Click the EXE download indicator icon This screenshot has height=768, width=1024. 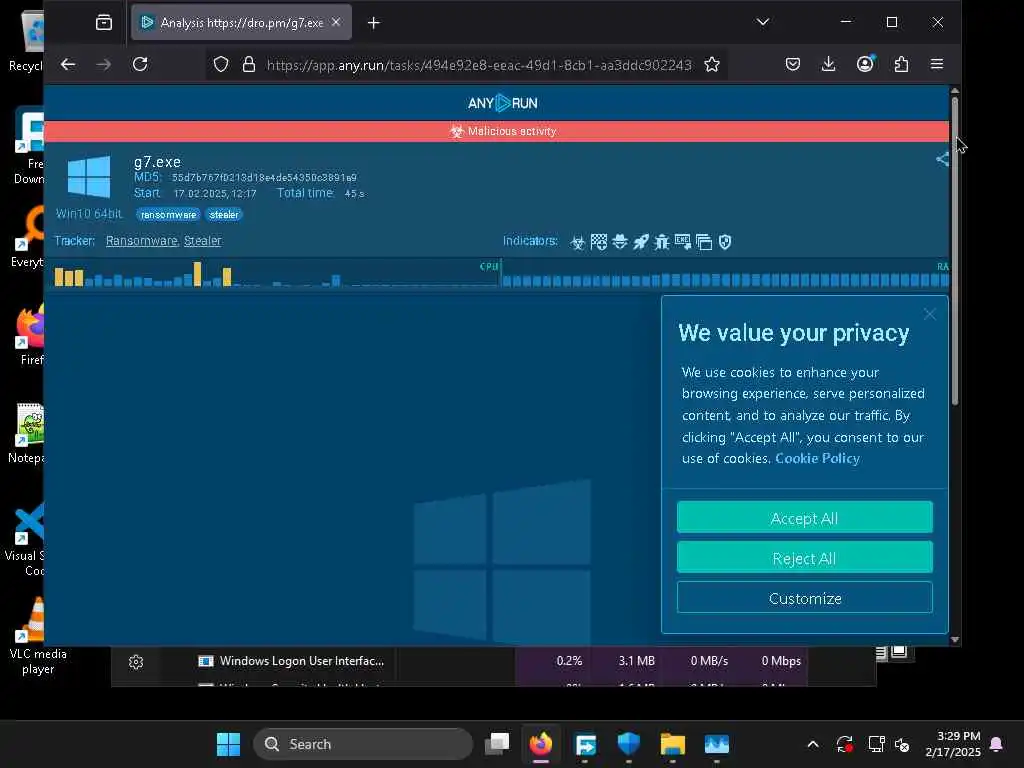682,242
